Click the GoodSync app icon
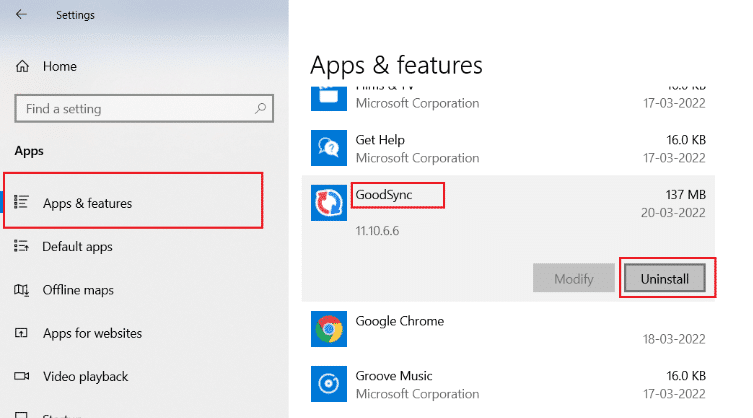 328,203
